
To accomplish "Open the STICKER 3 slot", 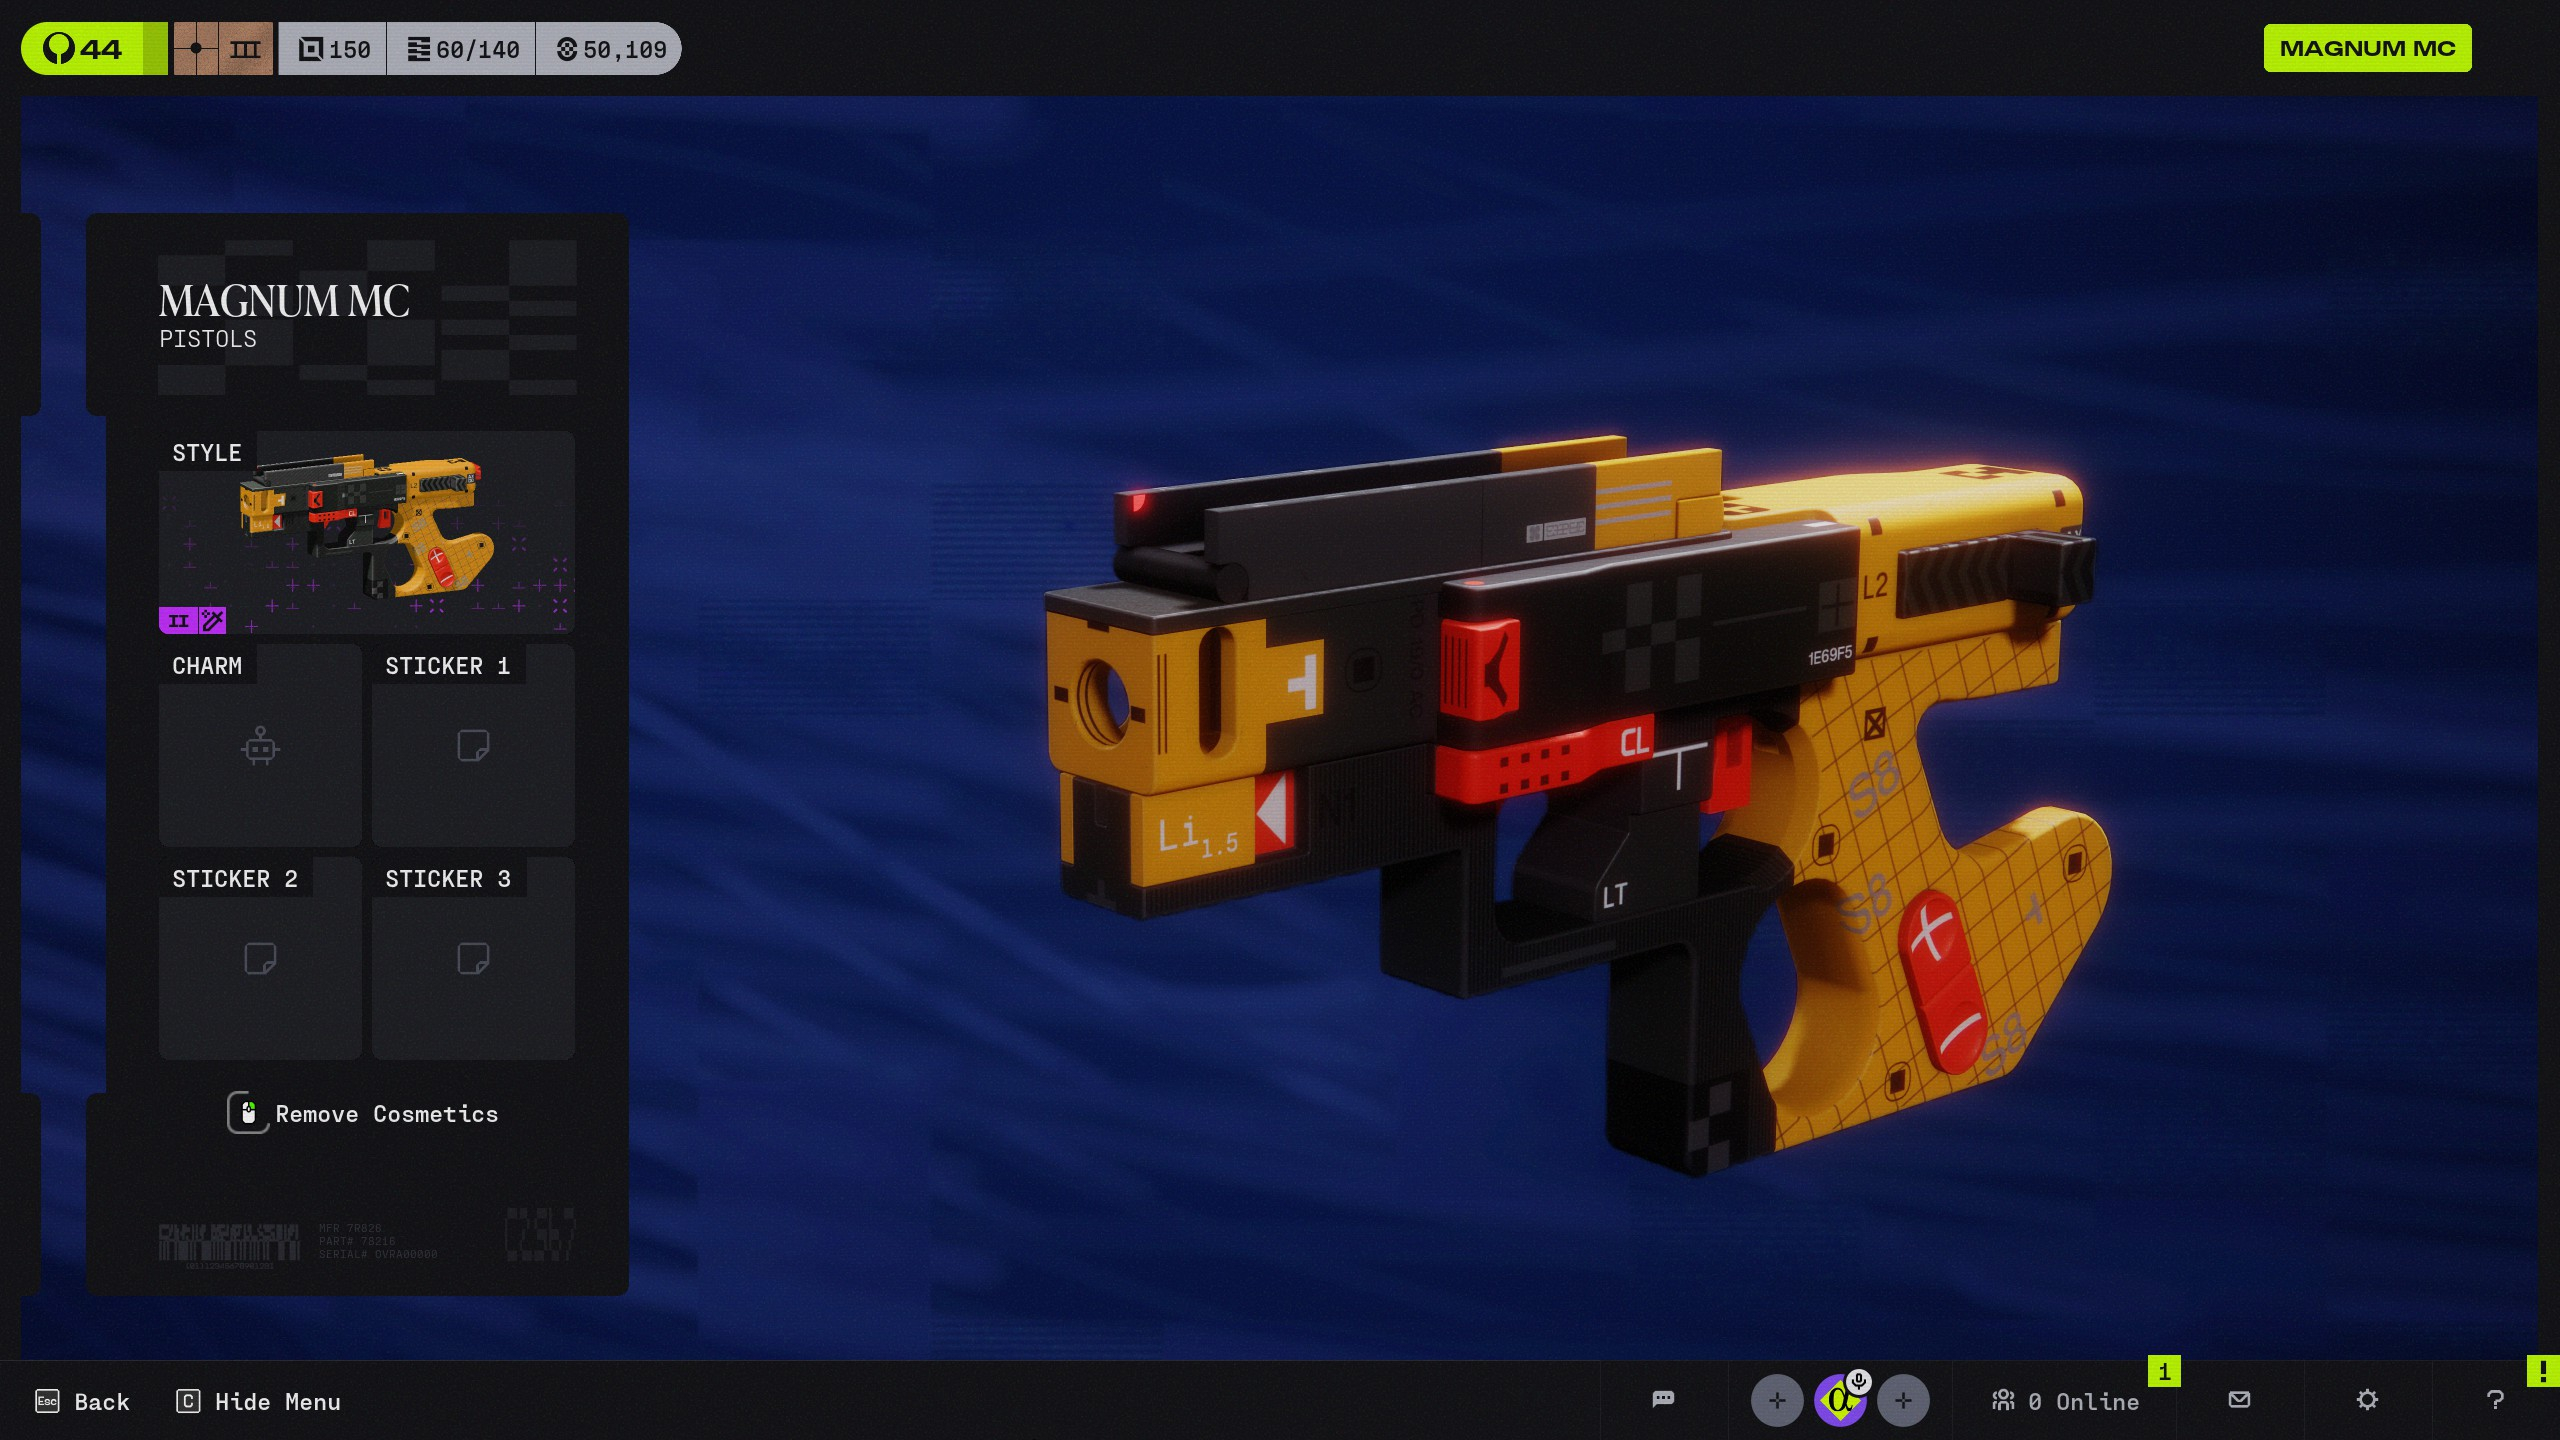I will pos(473,959).
